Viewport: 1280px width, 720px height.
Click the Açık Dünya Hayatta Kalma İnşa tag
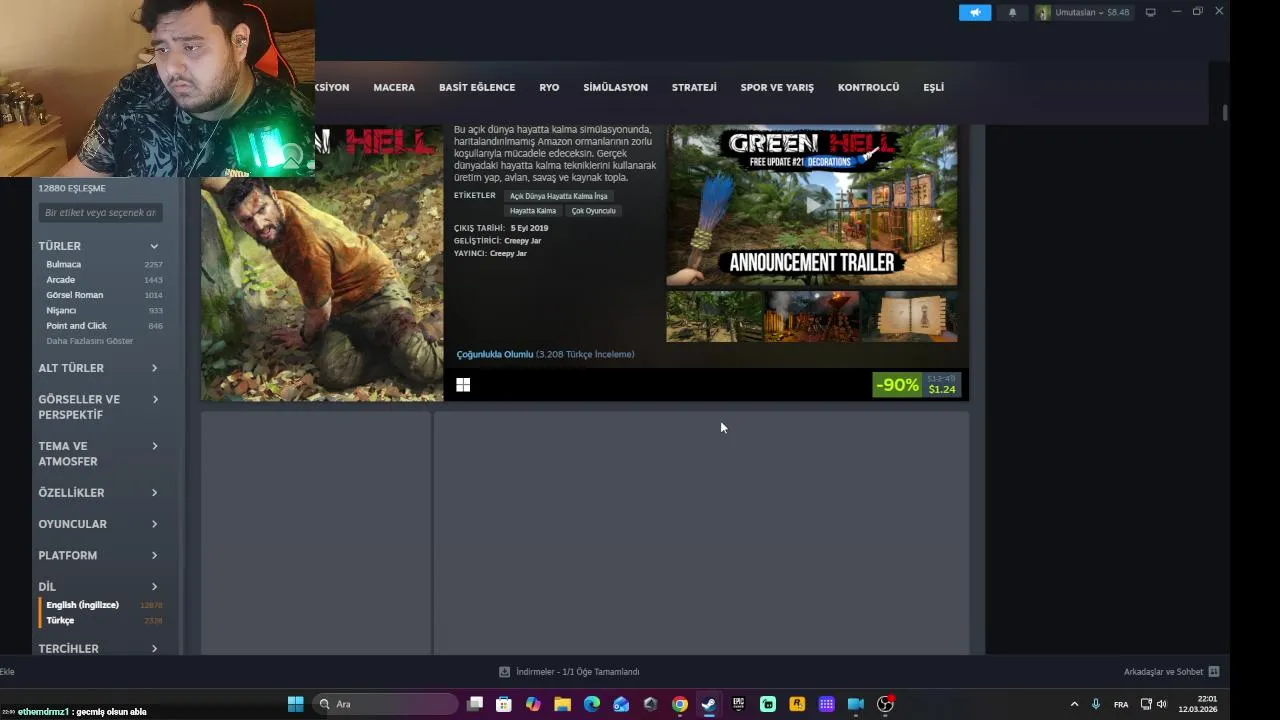point(558,196)
